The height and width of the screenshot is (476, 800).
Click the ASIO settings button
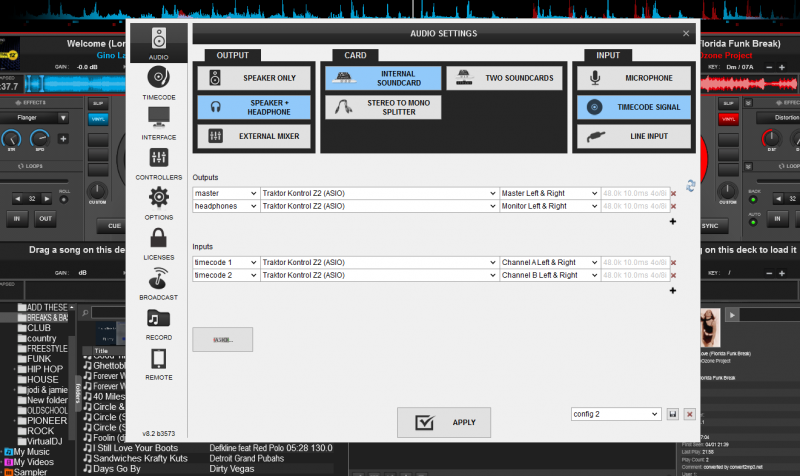222,339
